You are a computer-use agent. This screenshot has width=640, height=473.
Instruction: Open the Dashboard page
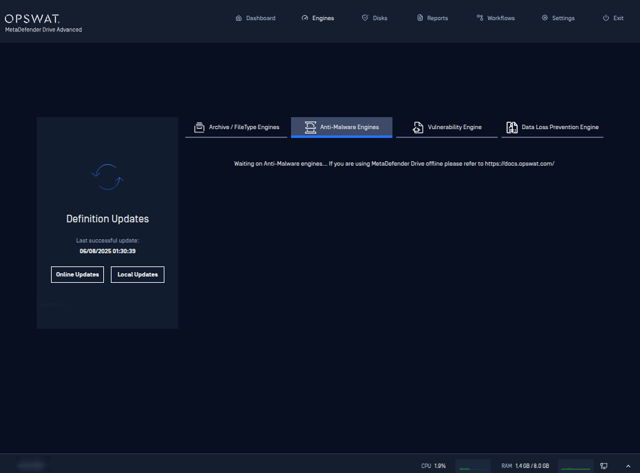pos(256,18)
